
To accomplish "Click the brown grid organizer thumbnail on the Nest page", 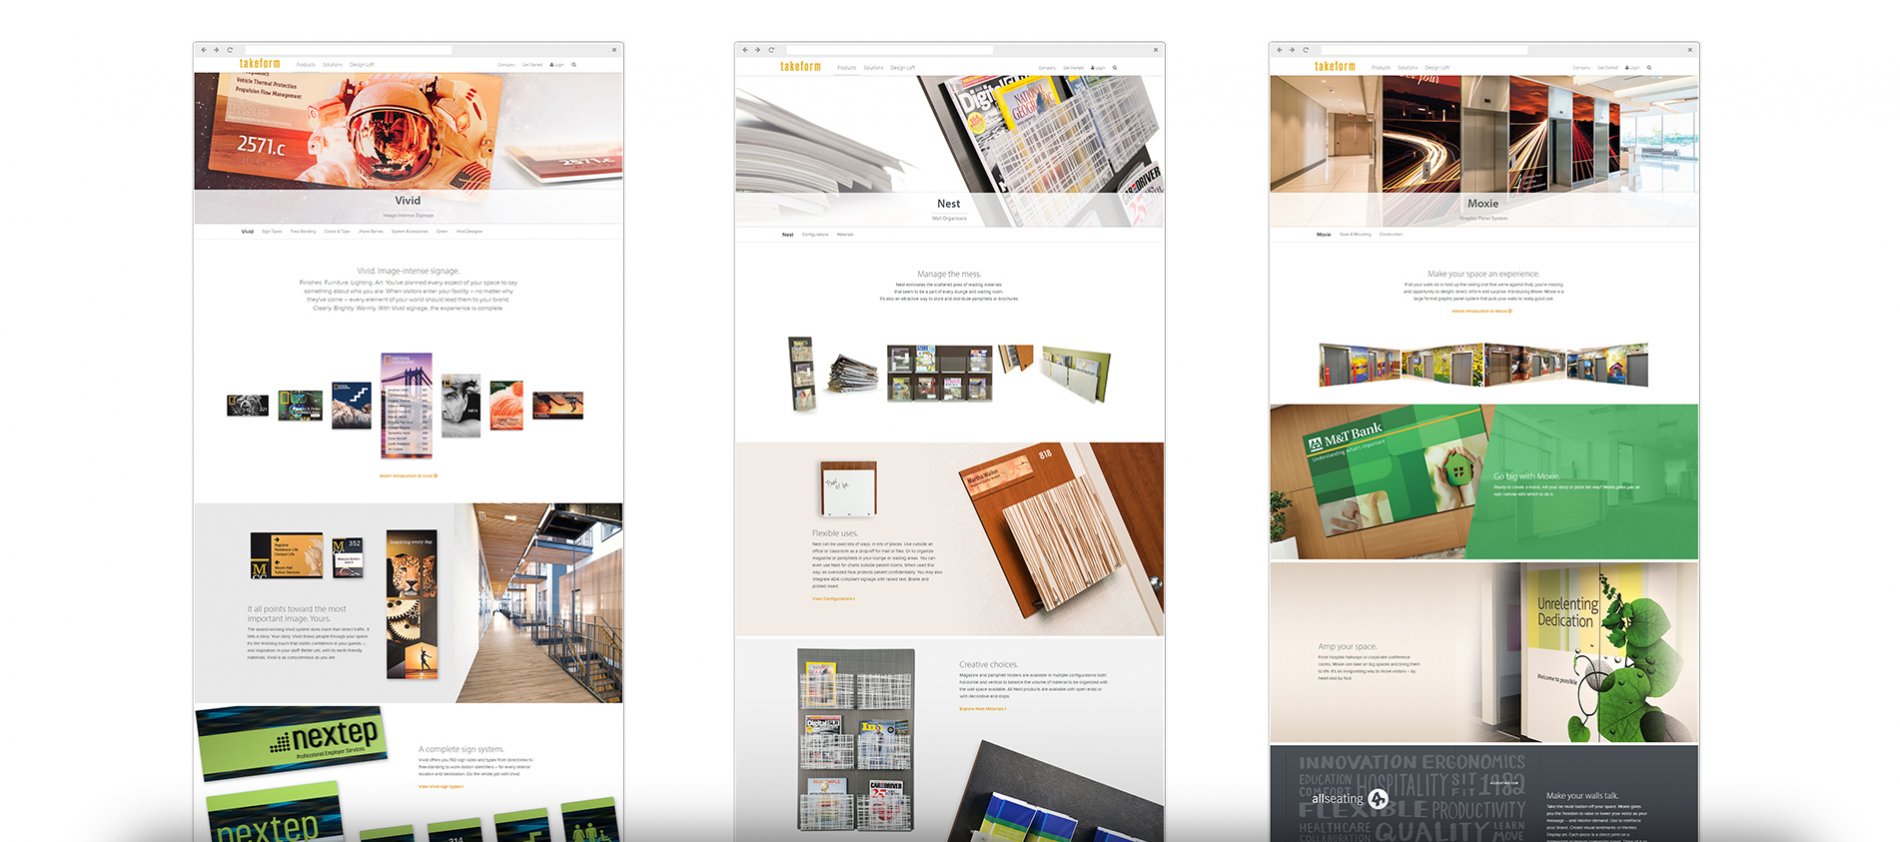I will click(x=939, y=373).
